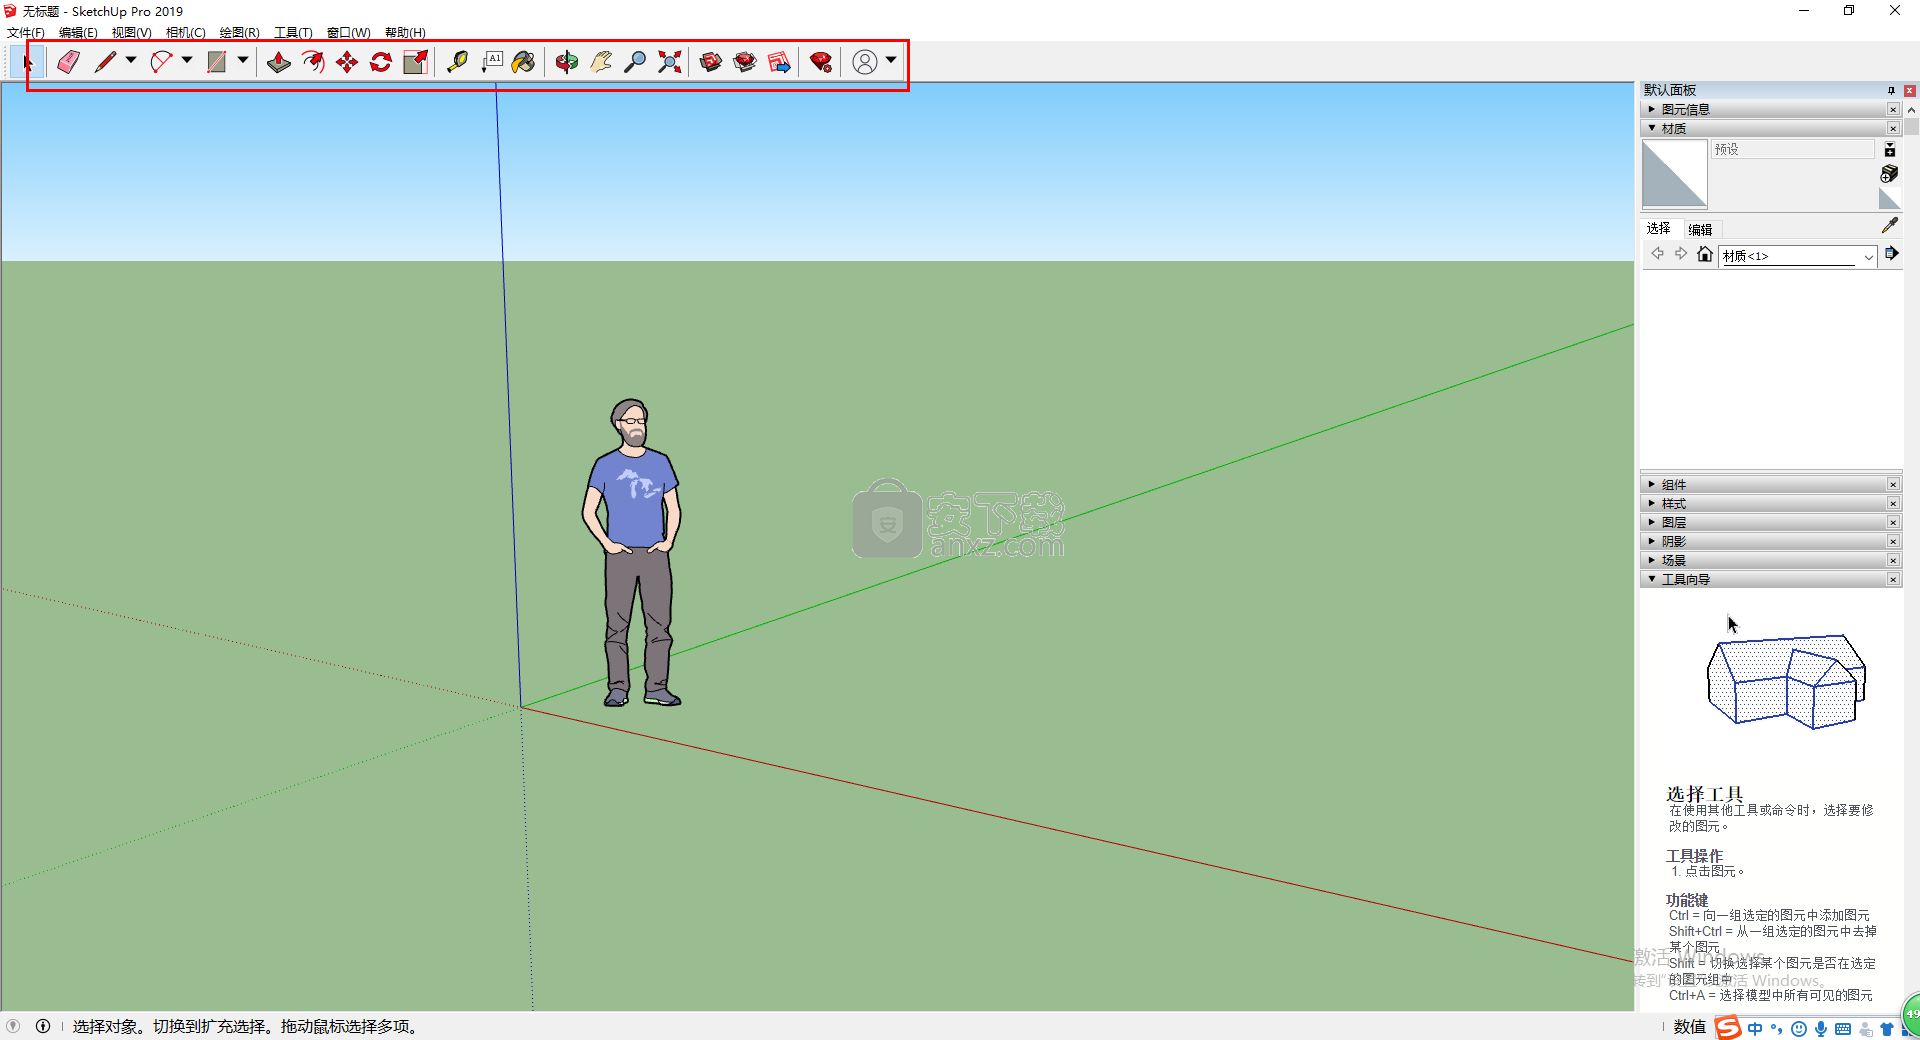Select the pink Eraser tool
This screenshot has height=1040, width=1920.
point(68,62)
